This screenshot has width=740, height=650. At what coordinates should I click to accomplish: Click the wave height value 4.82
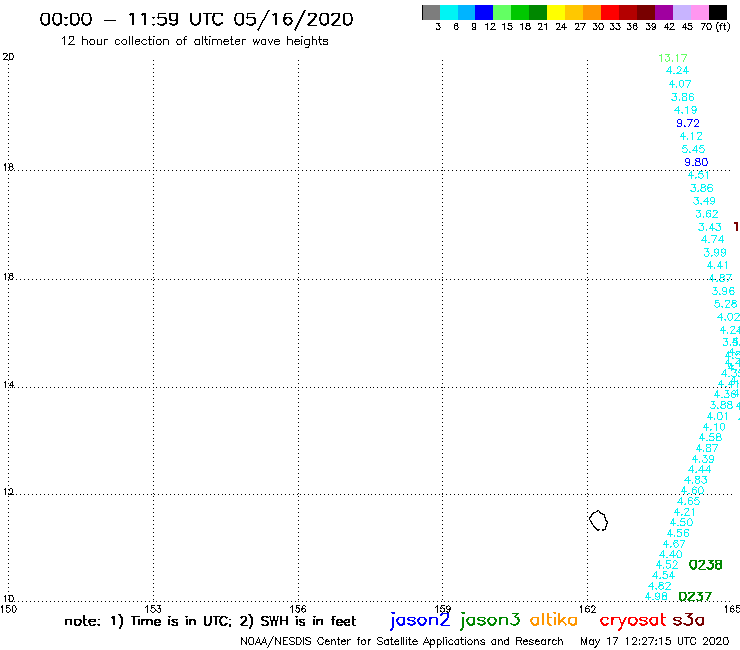[x=660, y=586]
